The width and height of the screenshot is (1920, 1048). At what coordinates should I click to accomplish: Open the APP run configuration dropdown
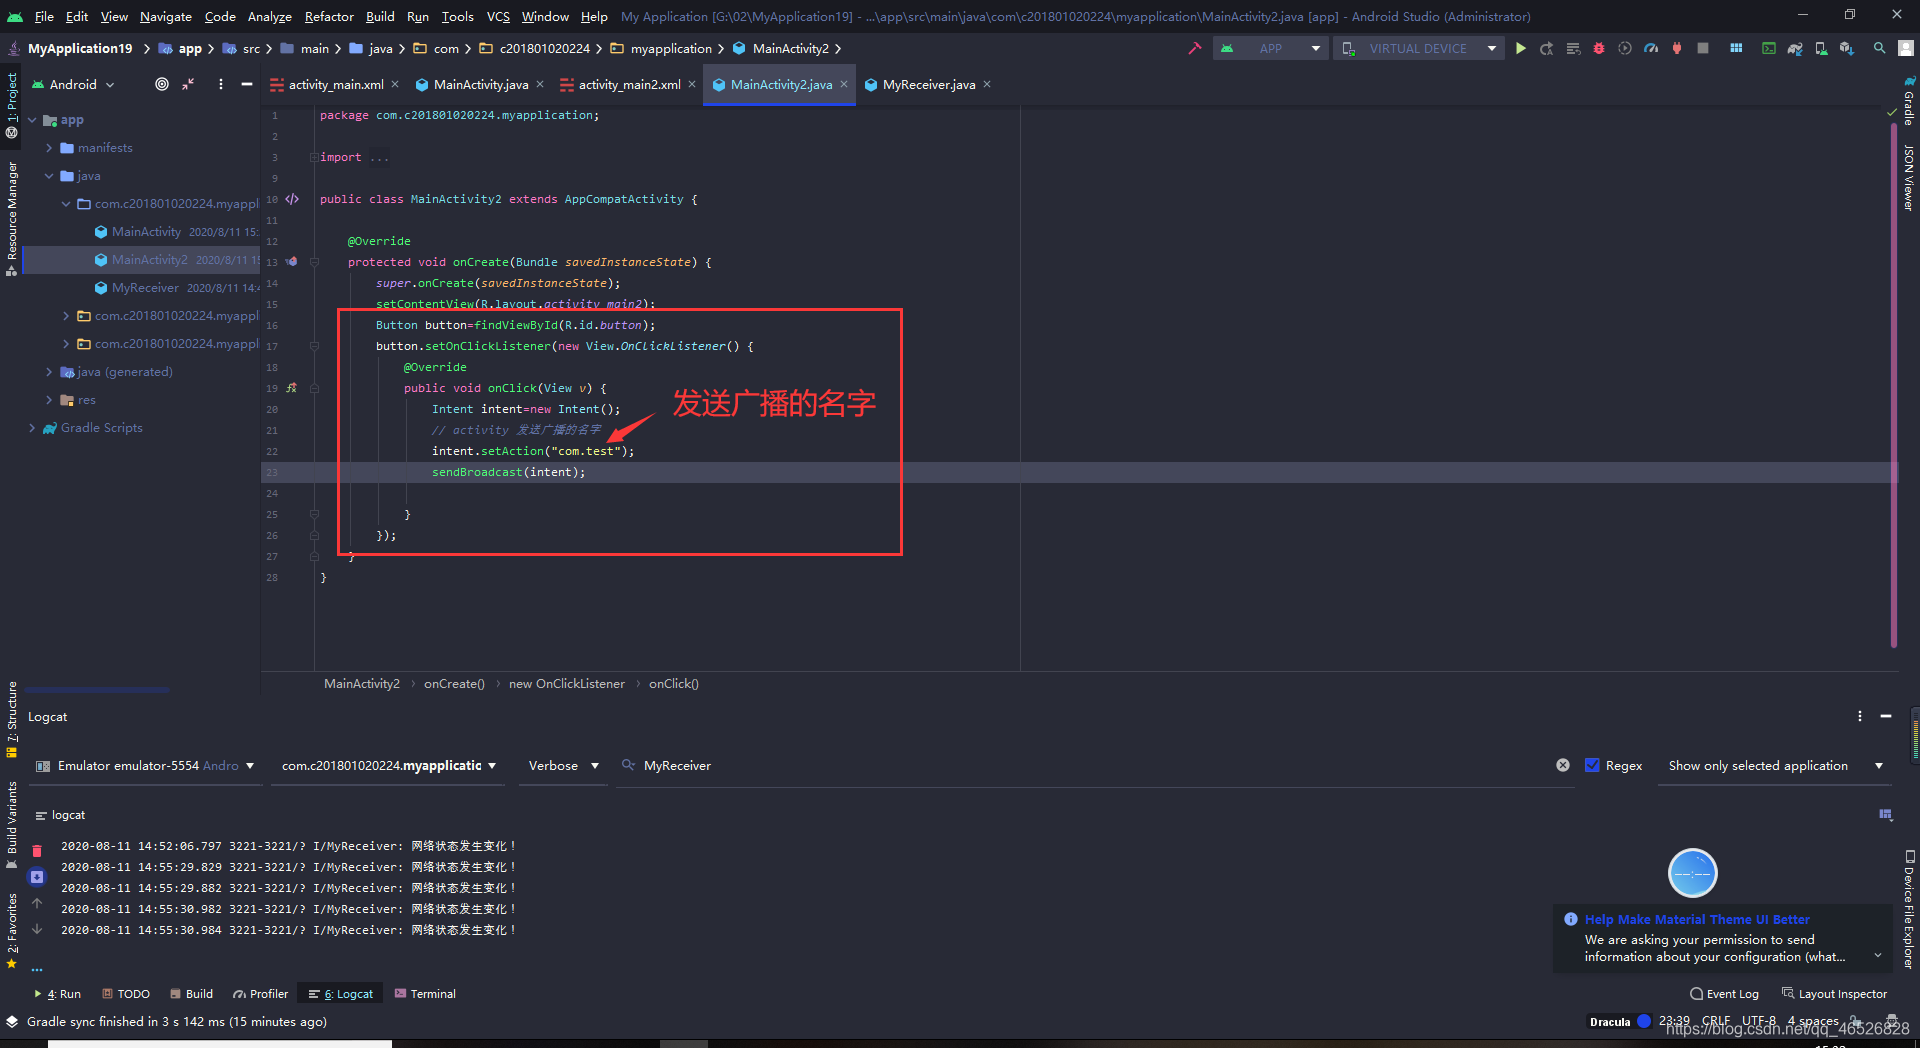pos(1271,48)
